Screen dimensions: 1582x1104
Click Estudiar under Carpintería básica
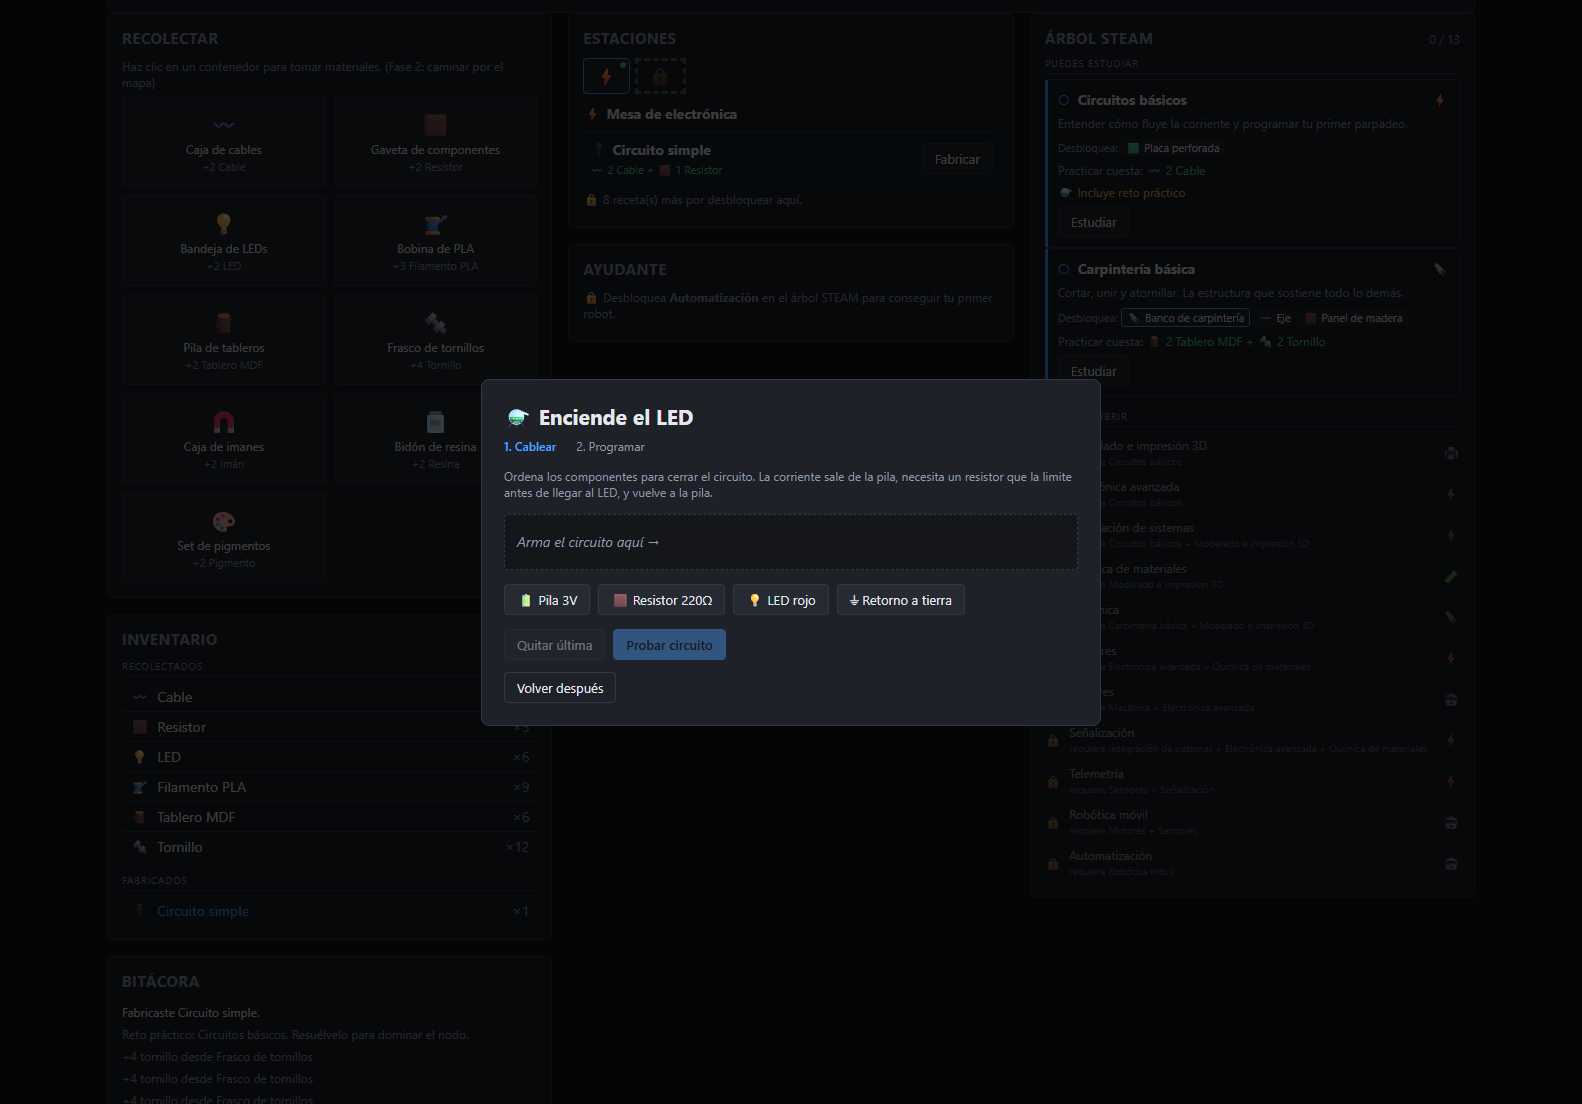coord(1094,371)
